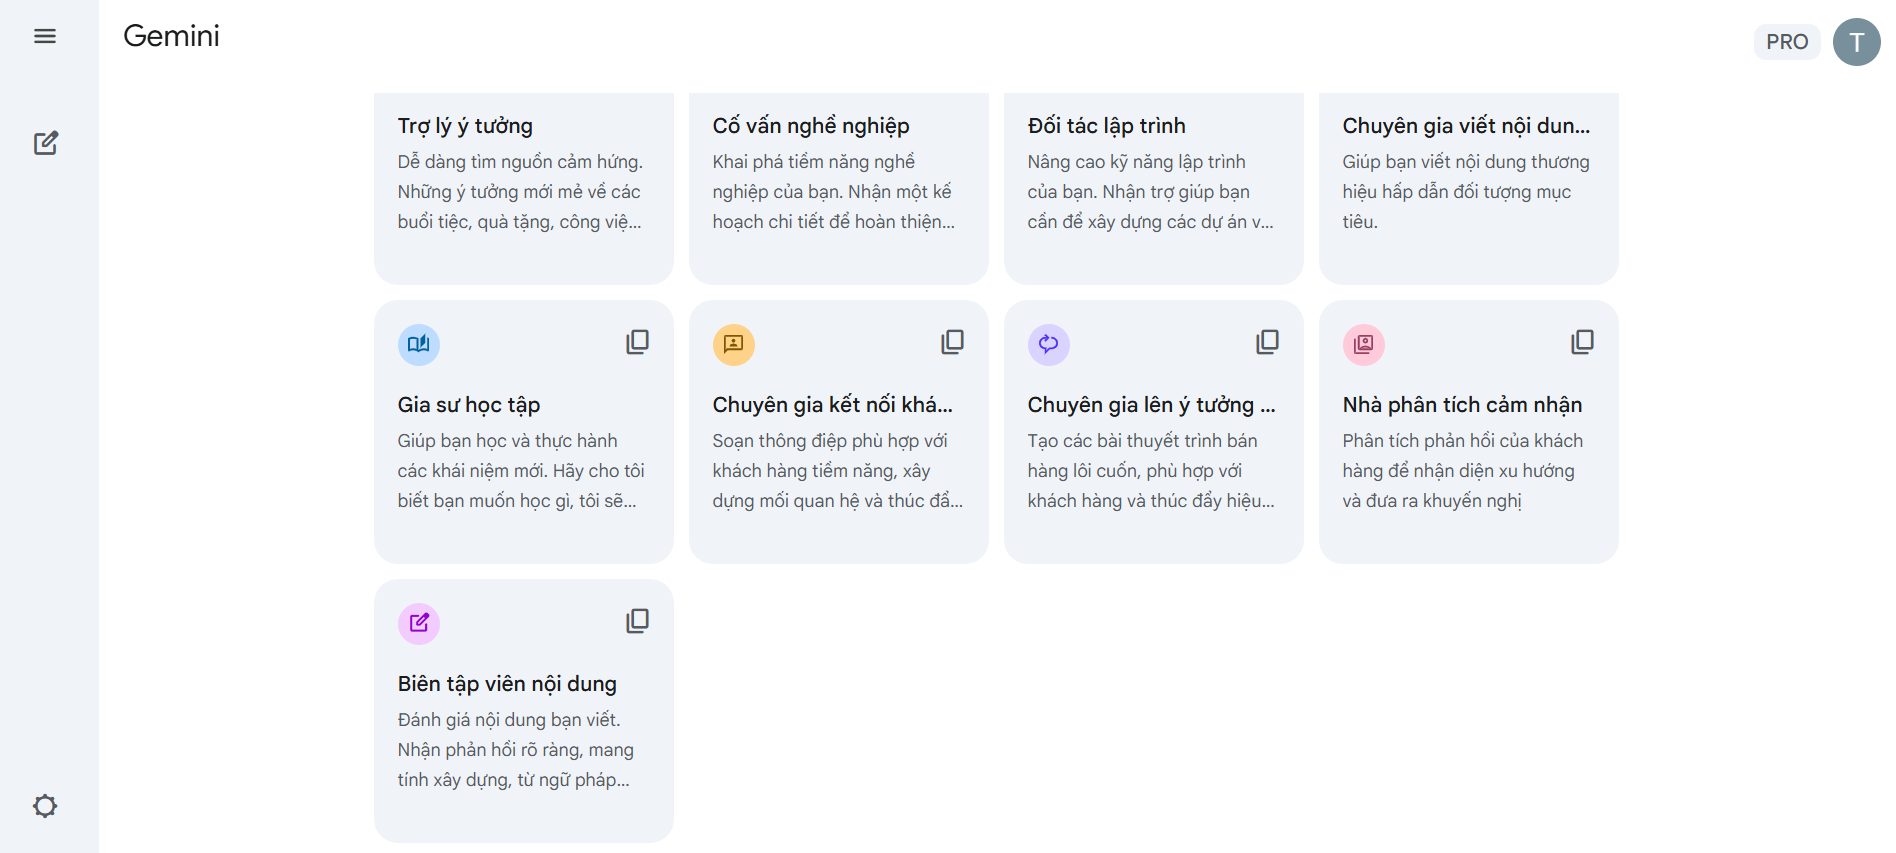Open the hamburger main menu
The width and height of the screenshot is (1896, 853).
point(45,37)
